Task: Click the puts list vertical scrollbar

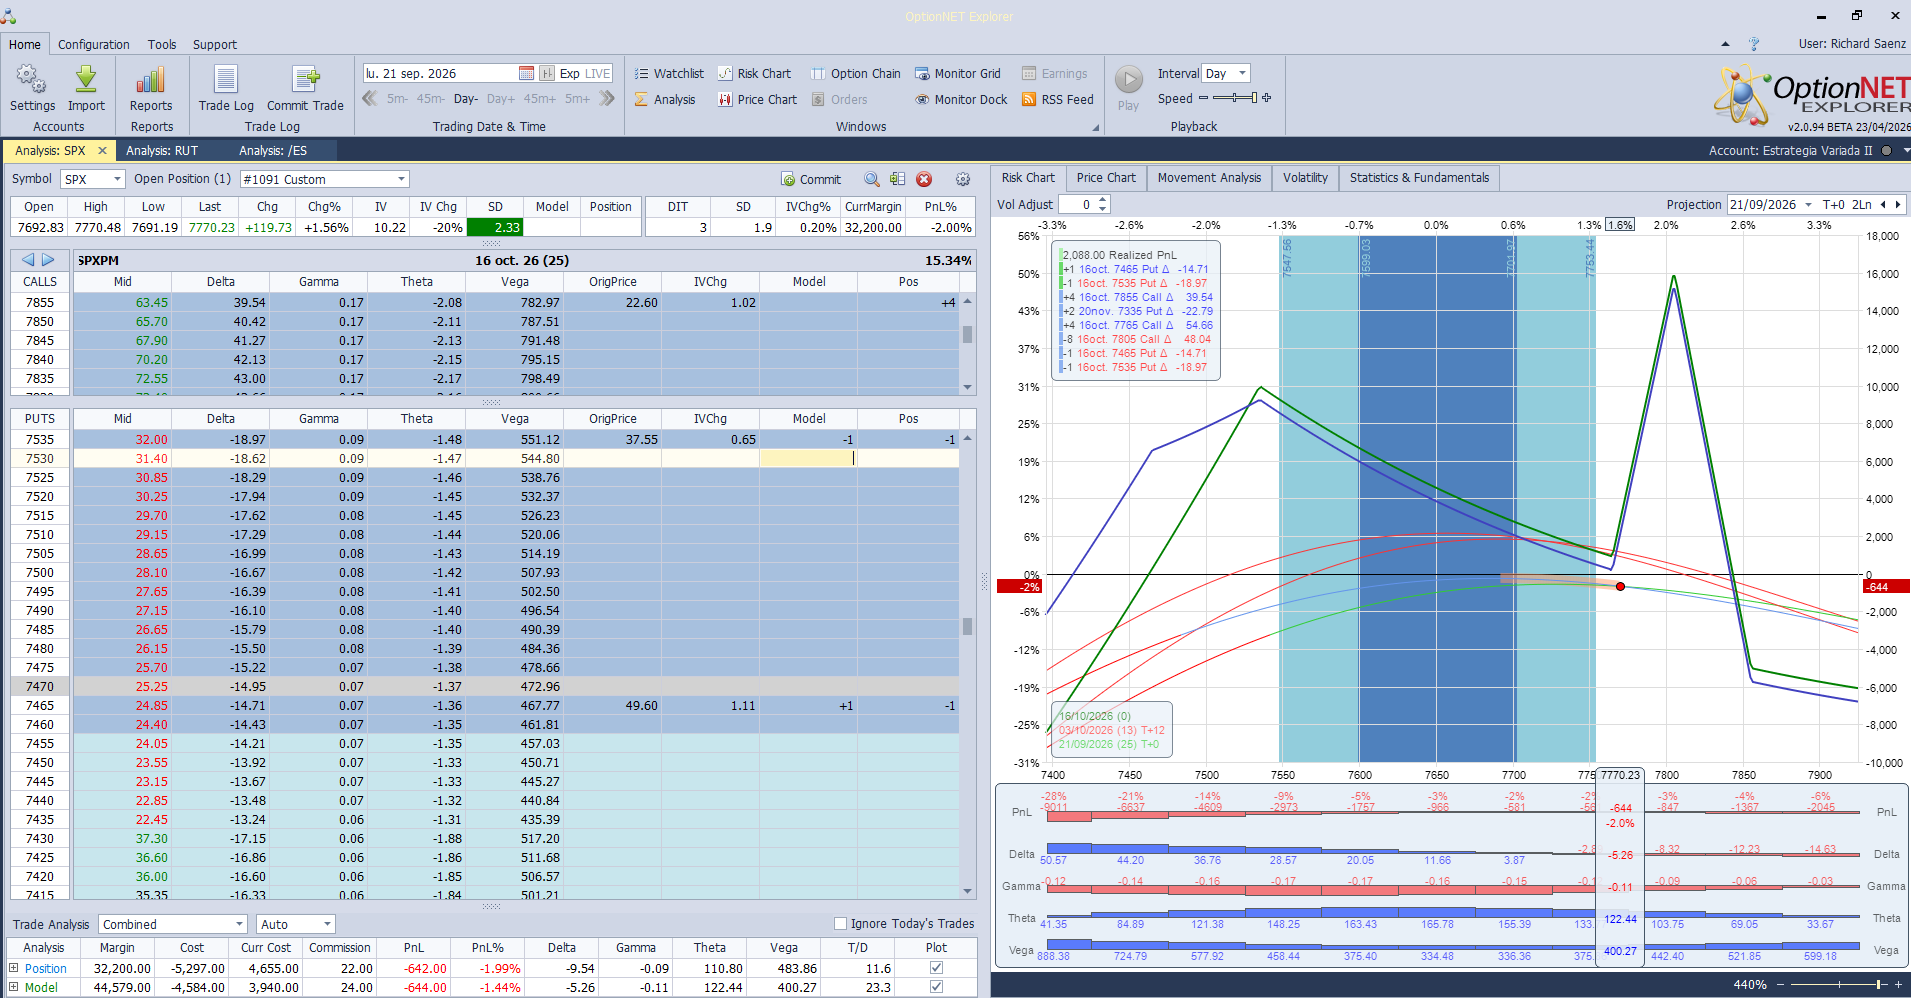Action: pyautogui.click(x=967, y=664)
